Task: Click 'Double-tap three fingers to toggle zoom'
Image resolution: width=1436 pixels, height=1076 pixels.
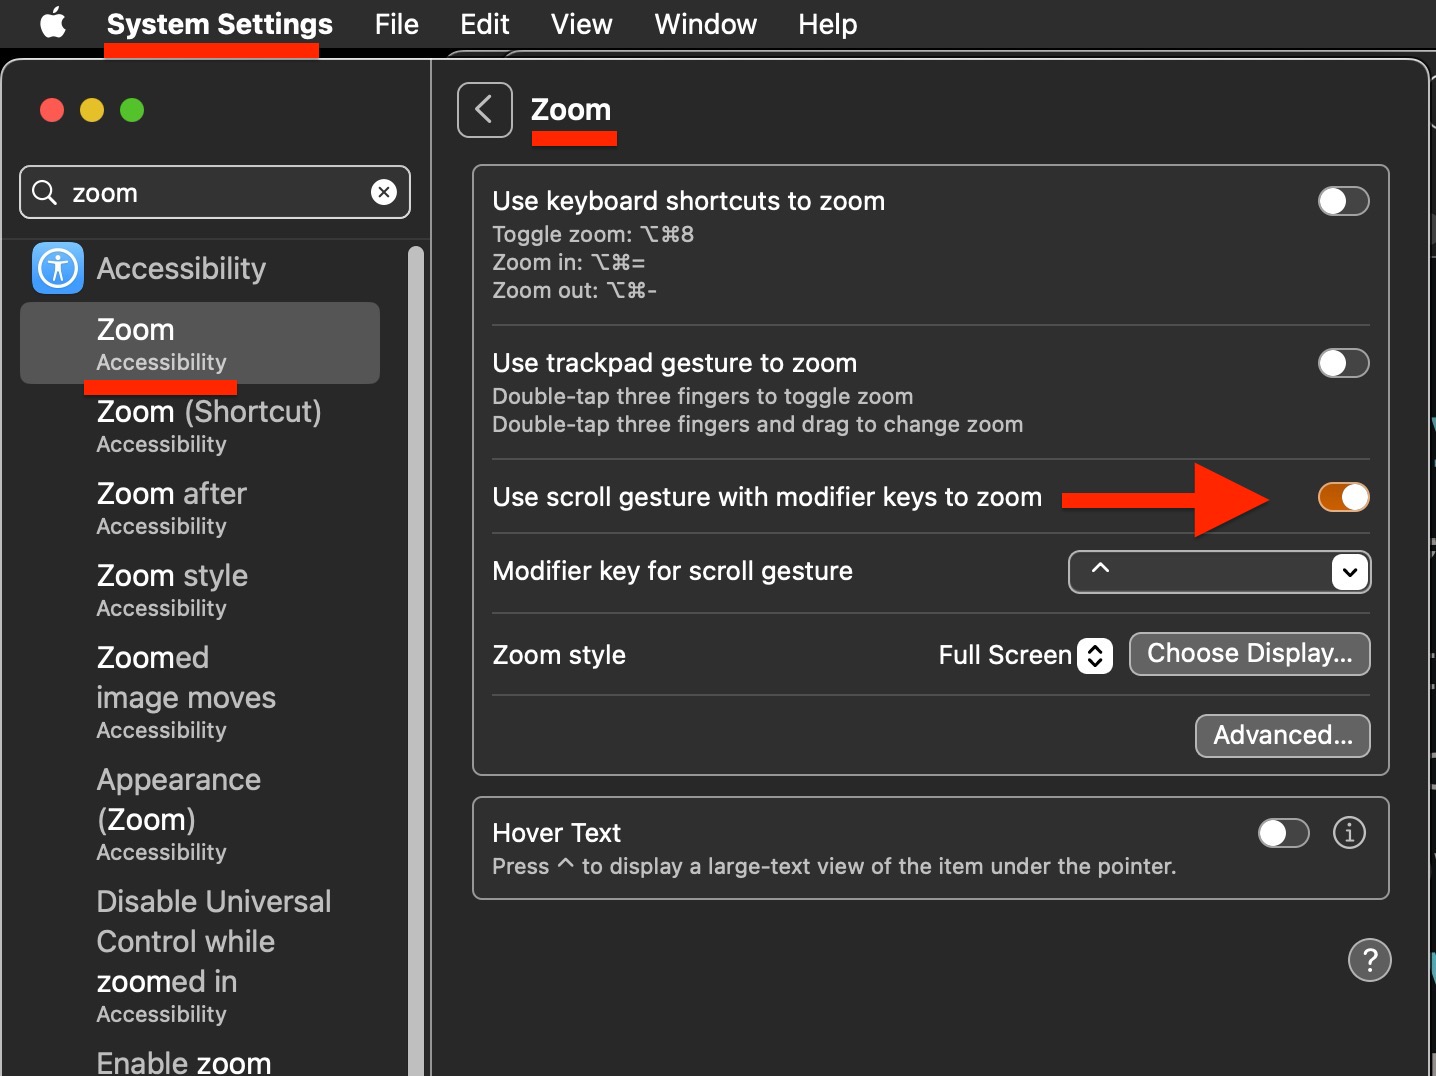Action: coord(703,396)
